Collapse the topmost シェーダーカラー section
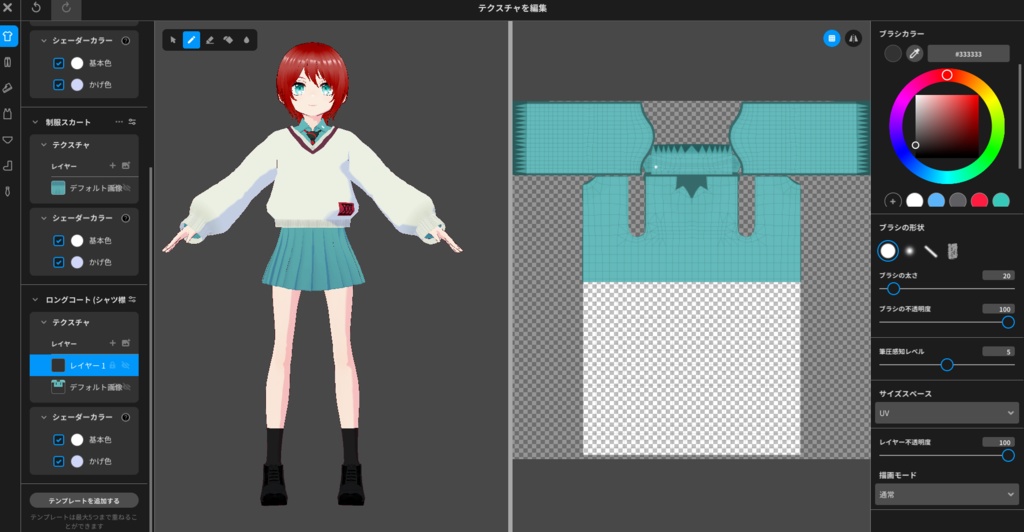 pos(44,40)
